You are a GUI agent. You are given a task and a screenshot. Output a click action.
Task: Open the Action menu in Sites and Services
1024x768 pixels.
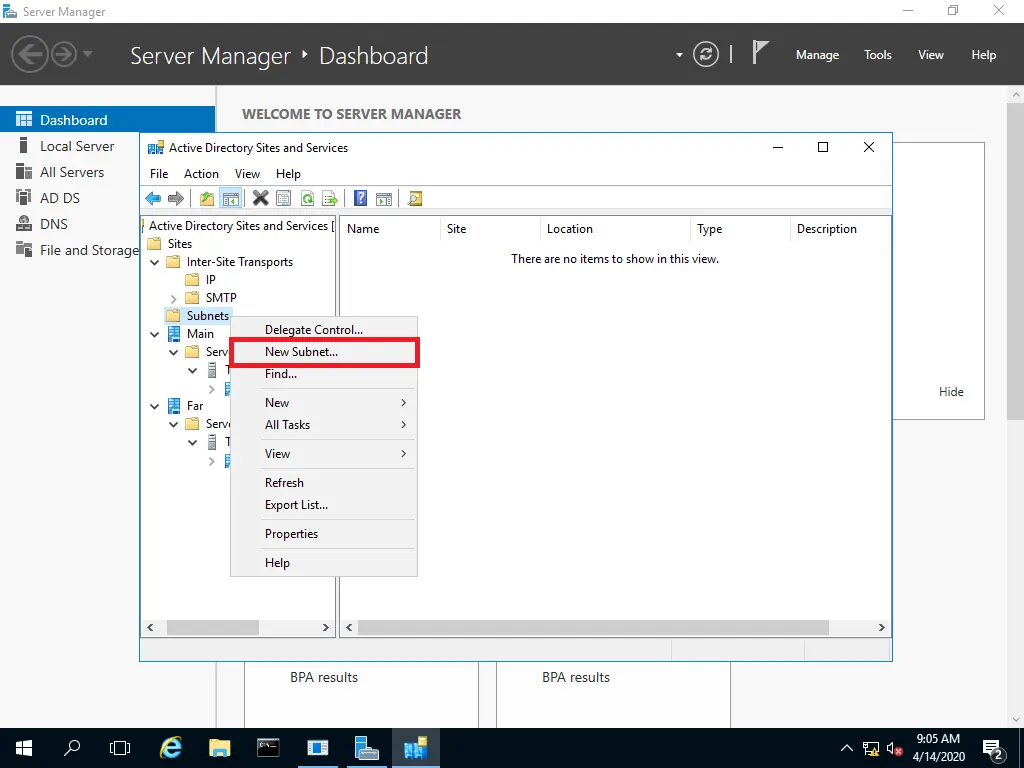click(x=201, y=174)
